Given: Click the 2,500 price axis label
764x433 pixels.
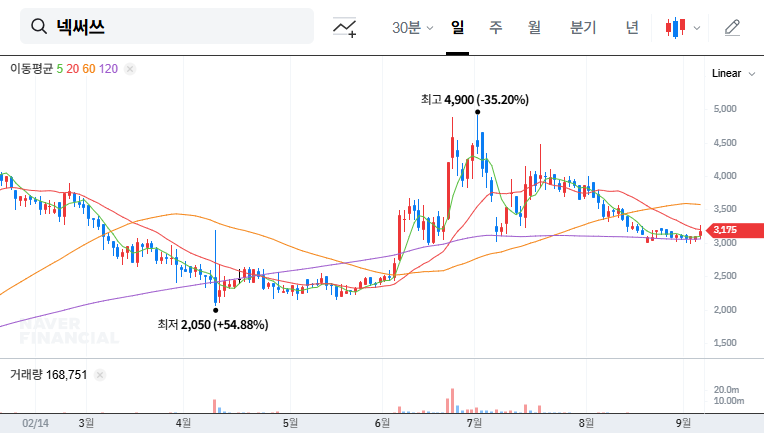Looking at the screenshot, I should pos(725,276).
